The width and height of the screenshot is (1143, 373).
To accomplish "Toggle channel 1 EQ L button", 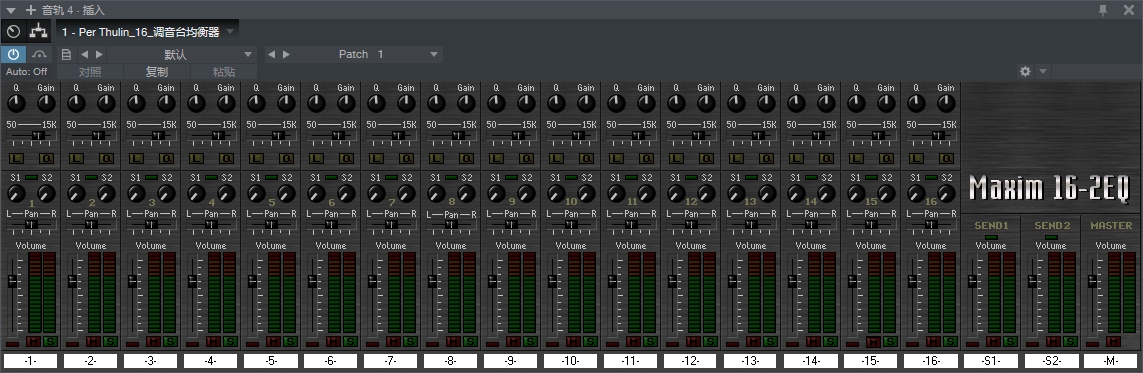I will 17,158.
